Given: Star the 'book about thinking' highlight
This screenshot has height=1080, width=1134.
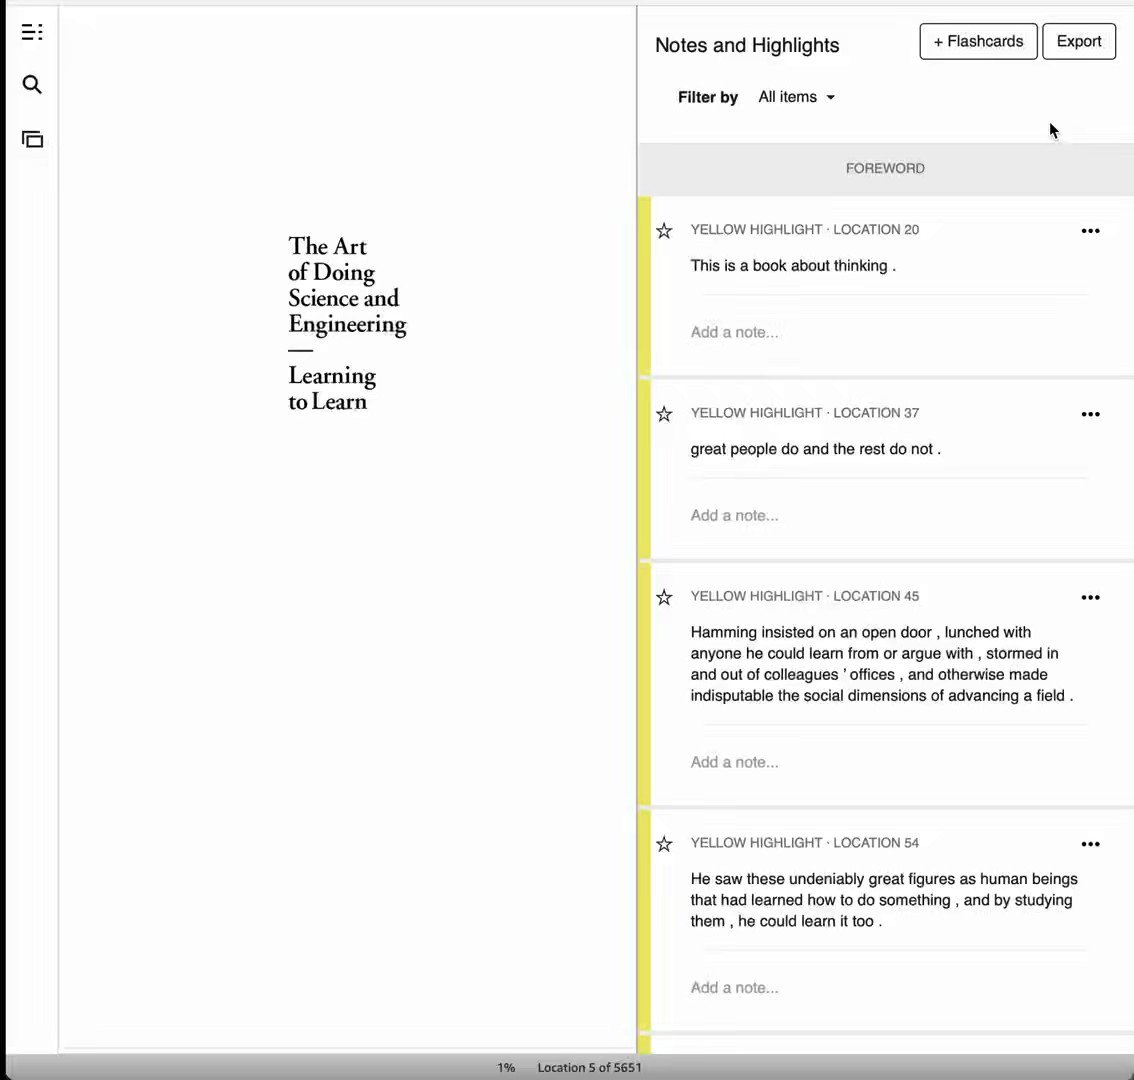Looking at the screenshot, I should coord(664,231).
